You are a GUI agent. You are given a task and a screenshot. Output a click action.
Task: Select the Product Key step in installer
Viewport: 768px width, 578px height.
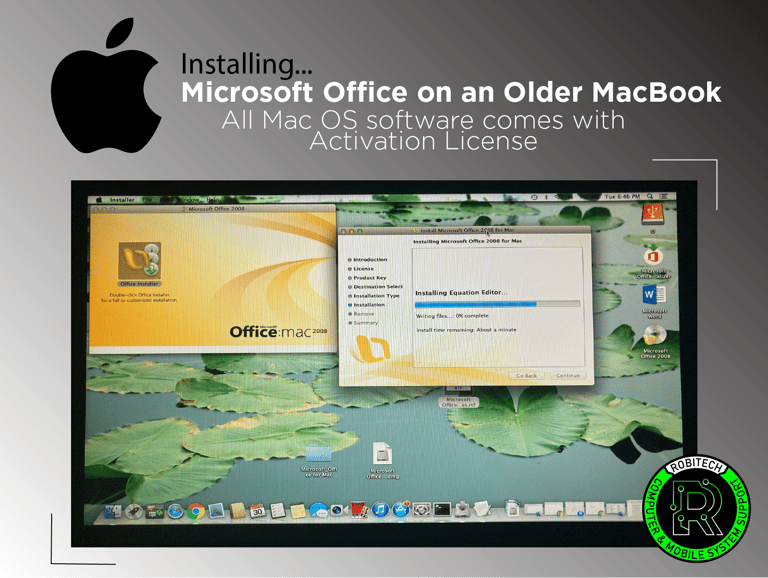[x=369, y=278]
